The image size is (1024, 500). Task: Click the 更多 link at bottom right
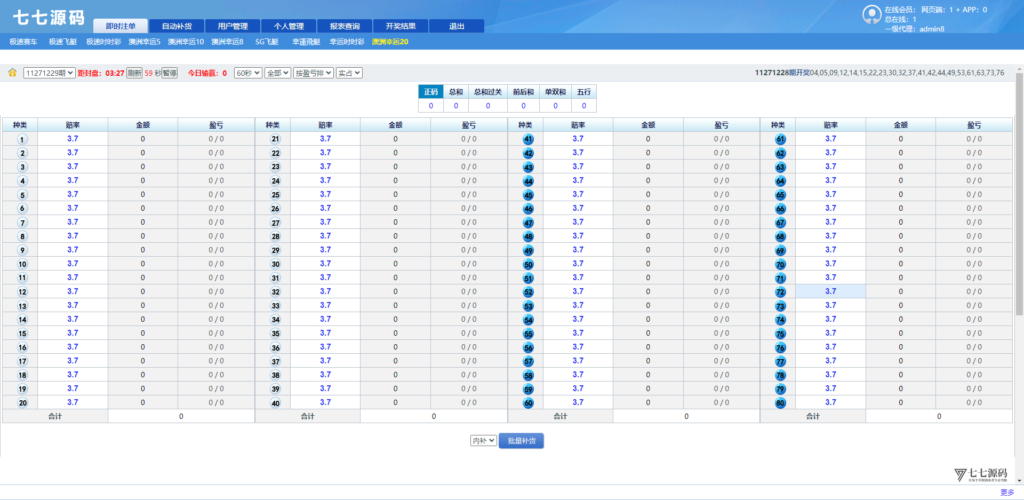point(1007,493)
